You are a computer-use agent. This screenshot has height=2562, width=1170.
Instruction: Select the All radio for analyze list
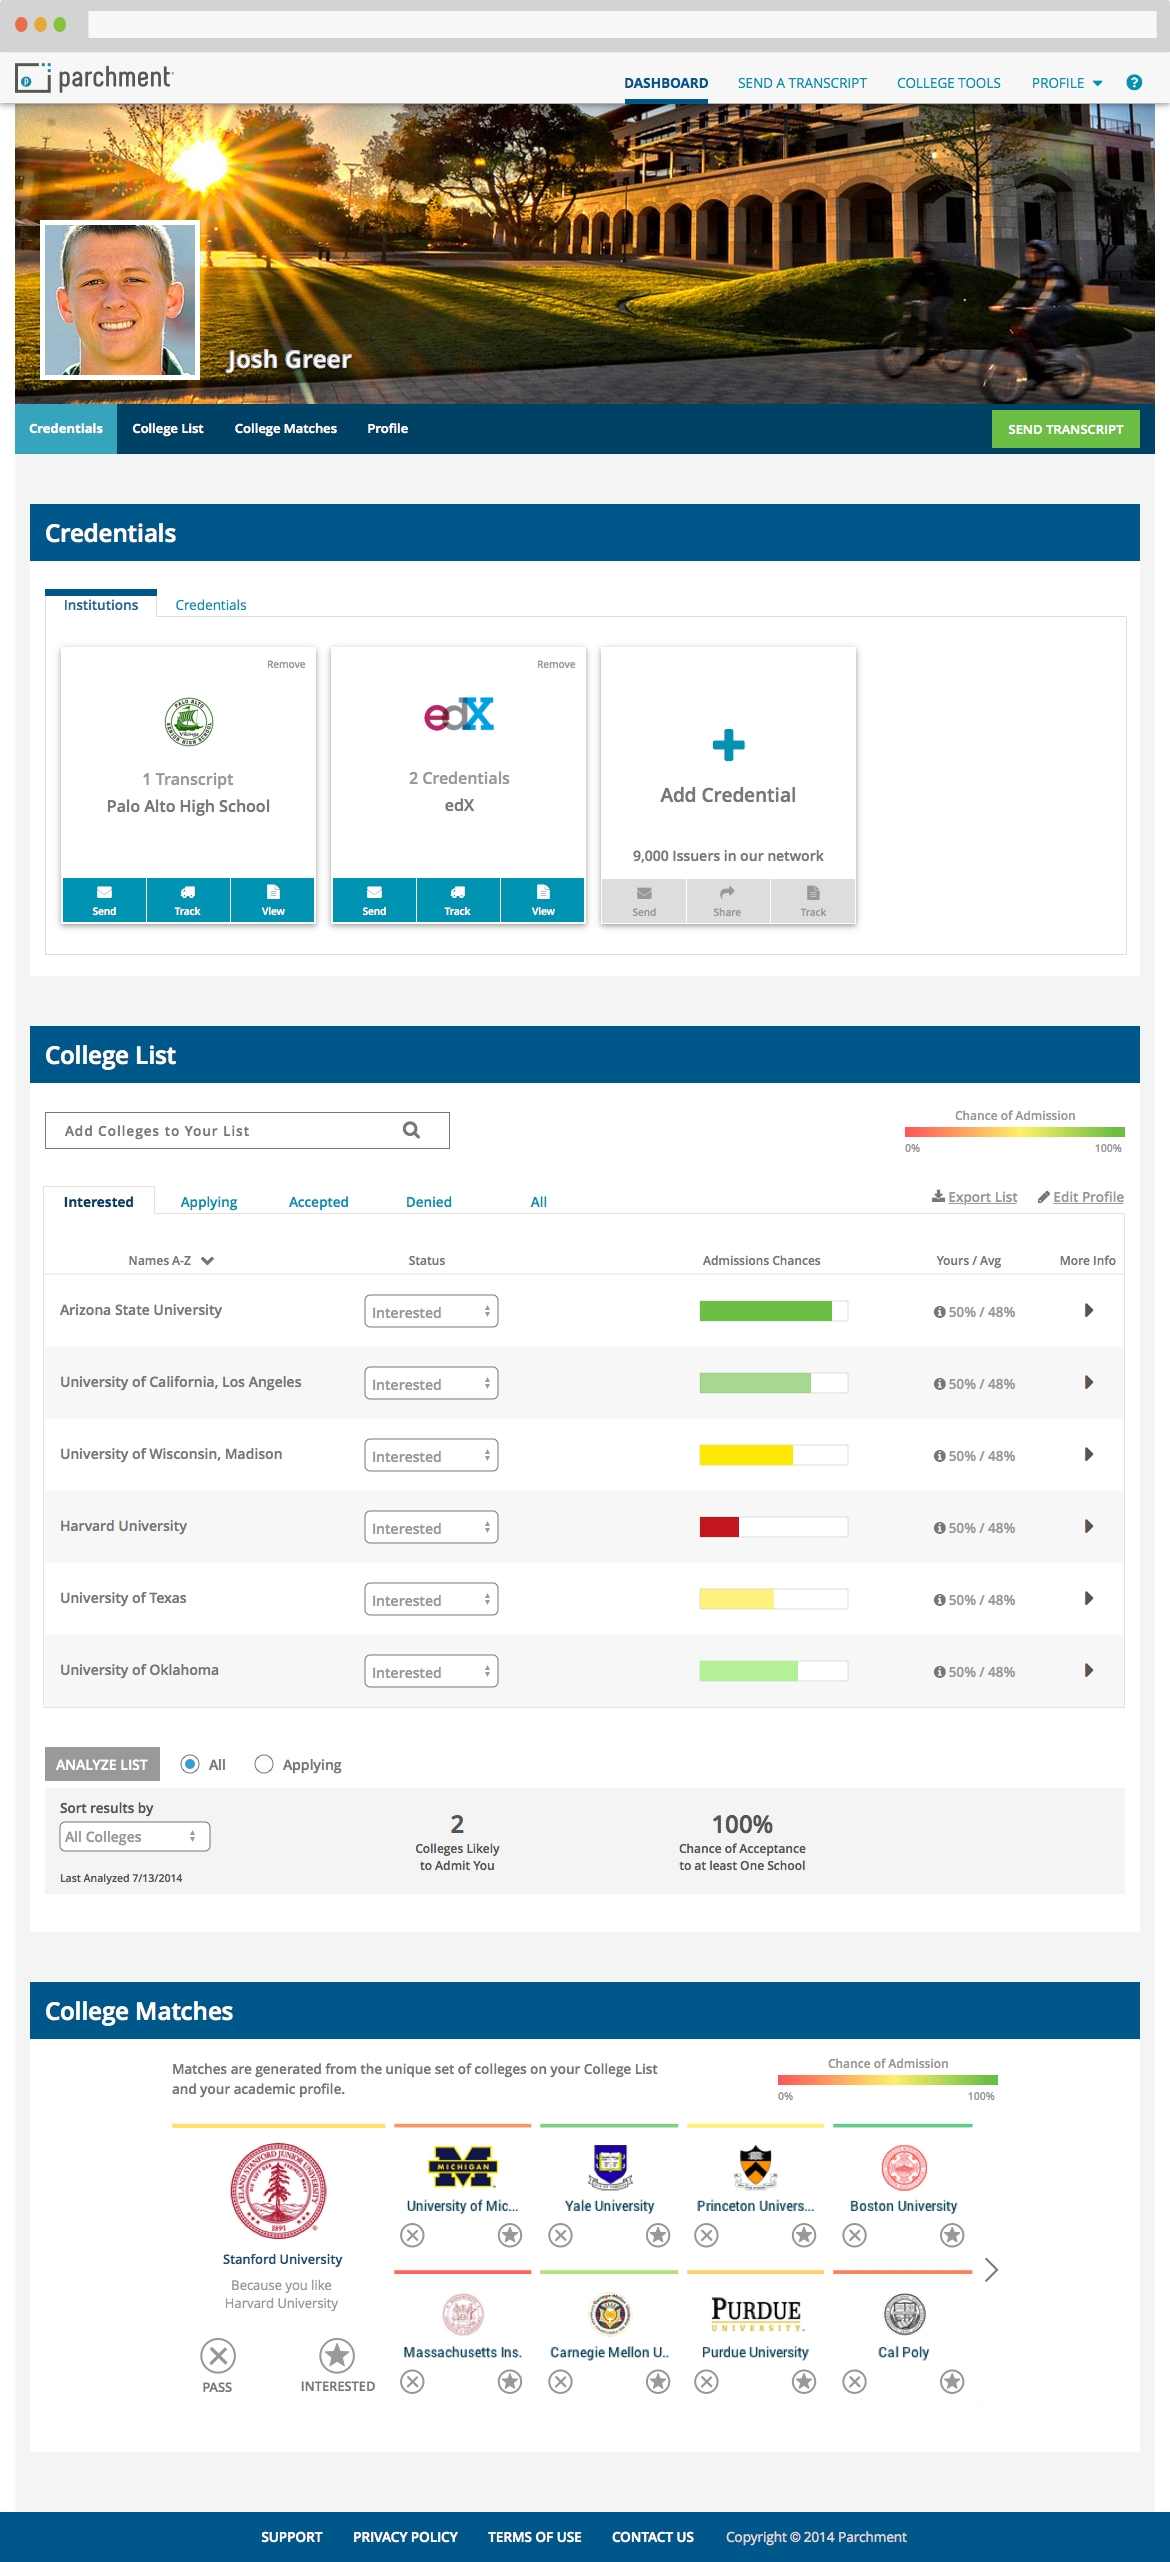(x=189, y=1764)
